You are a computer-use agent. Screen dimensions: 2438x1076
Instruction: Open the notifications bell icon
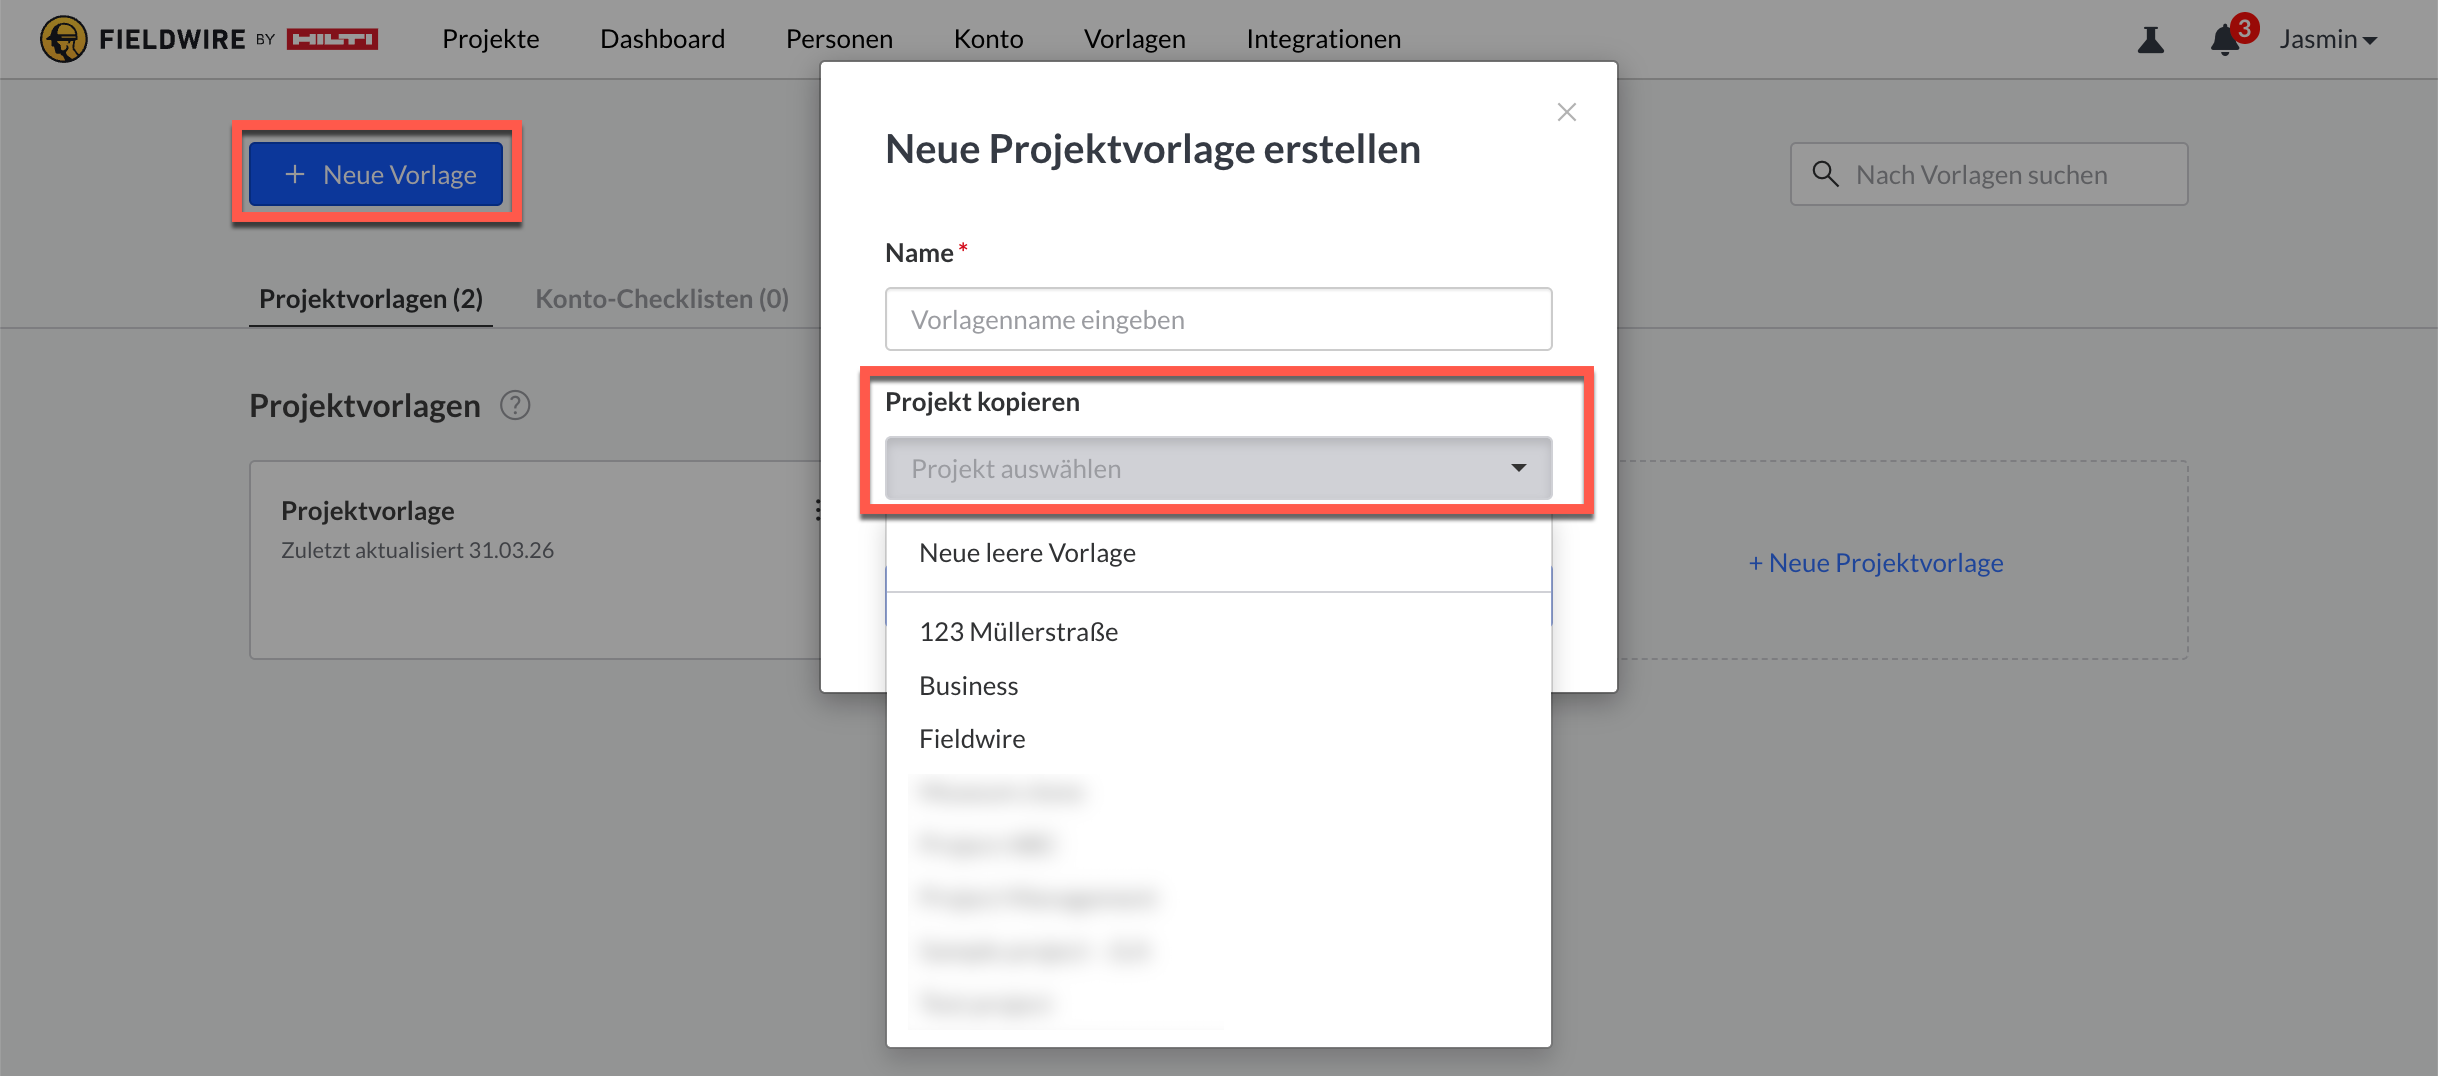pyautogui.click(x=2224, y=40)
